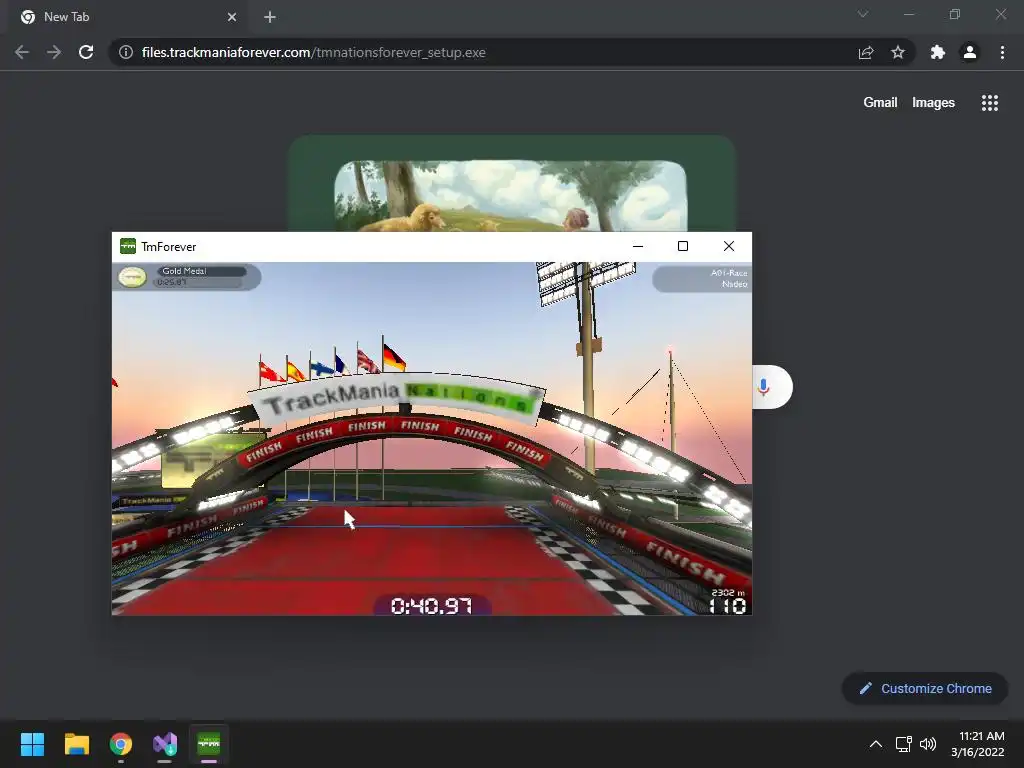Open the volume tray icon
Viewport: 1024px width, 768px height.
[928, 744]
